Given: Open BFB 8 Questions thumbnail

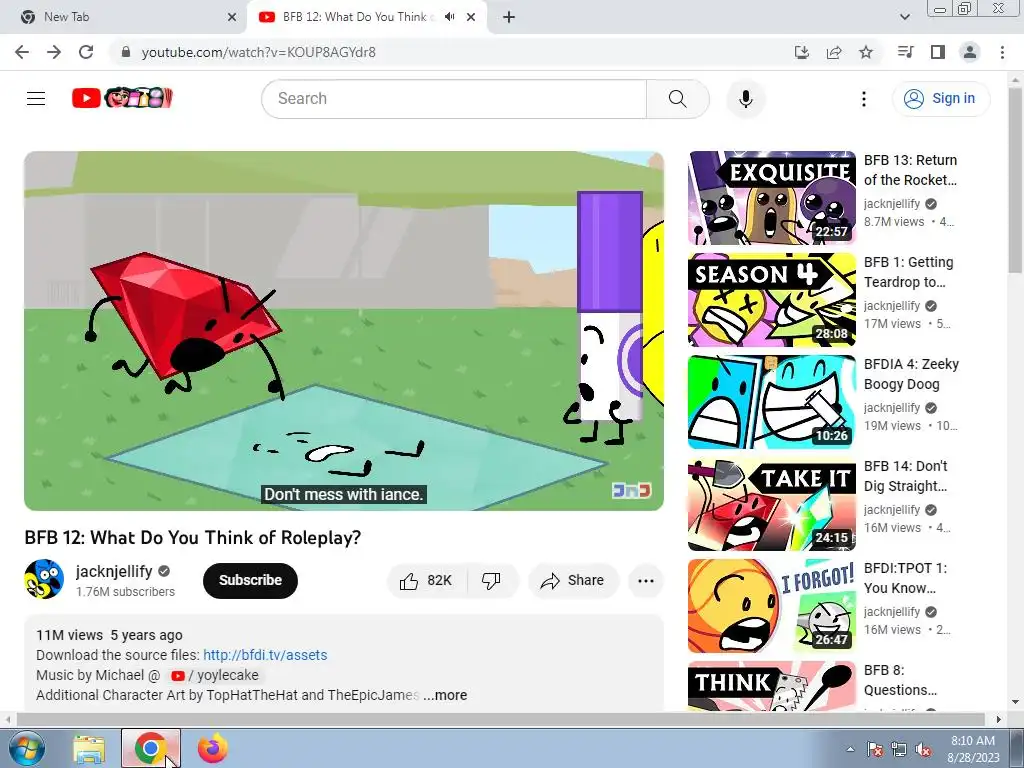Looking at the screenshot, I should [x=772, y=686].
